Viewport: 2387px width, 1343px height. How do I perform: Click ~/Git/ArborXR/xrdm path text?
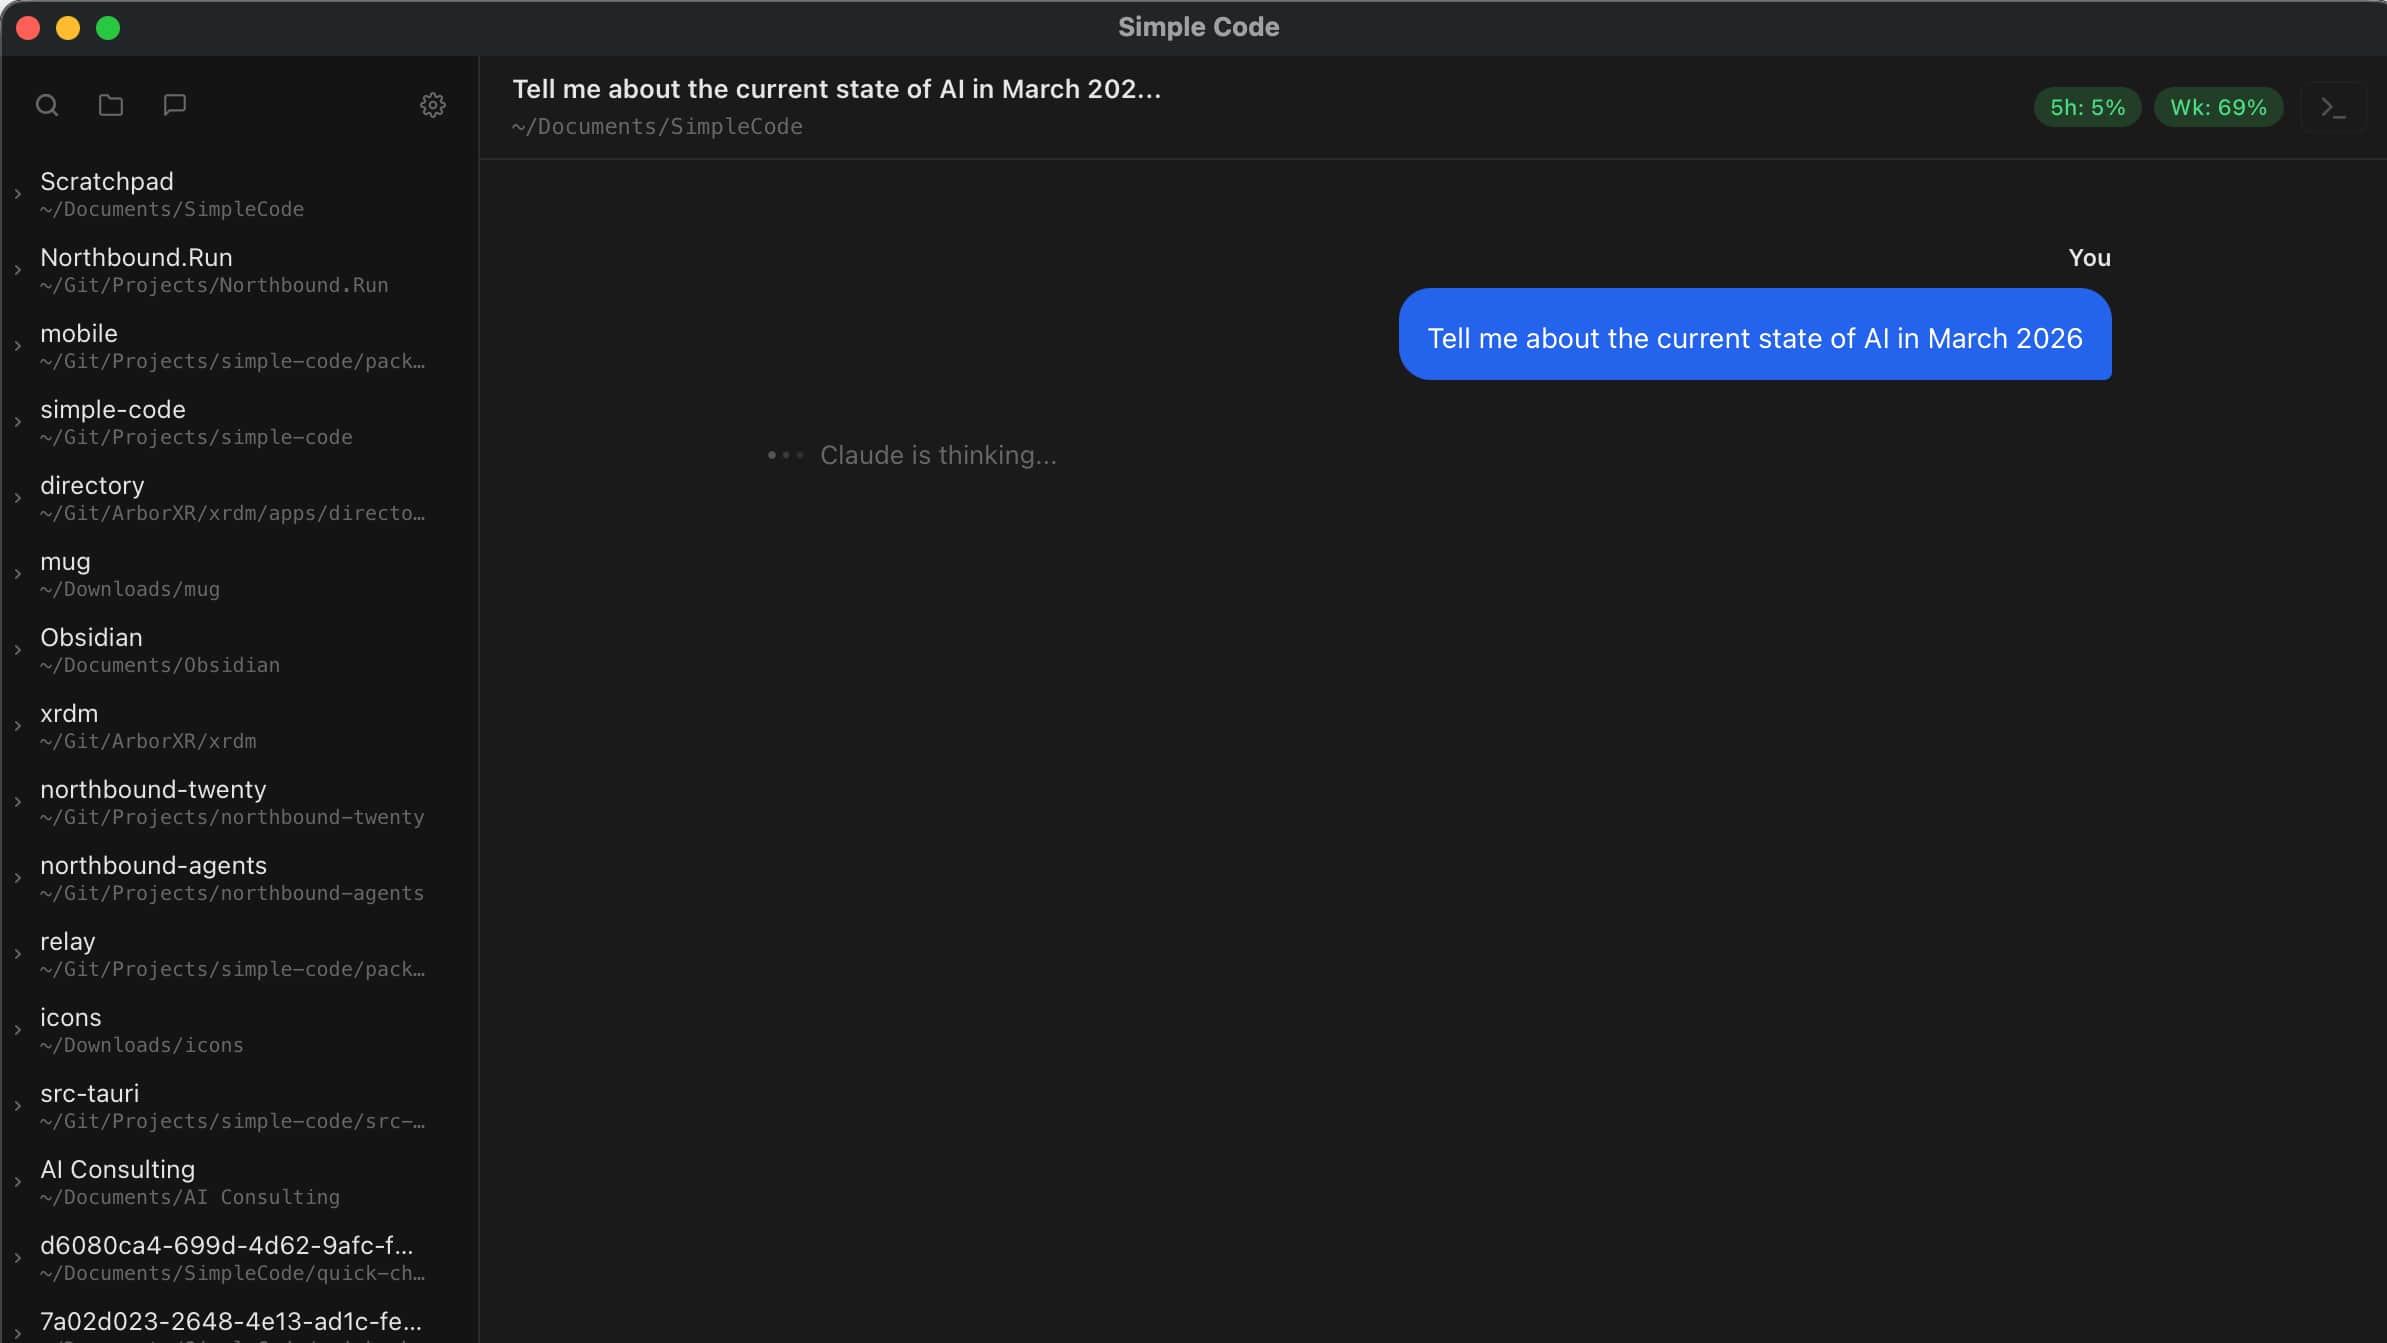coord(148,741)
